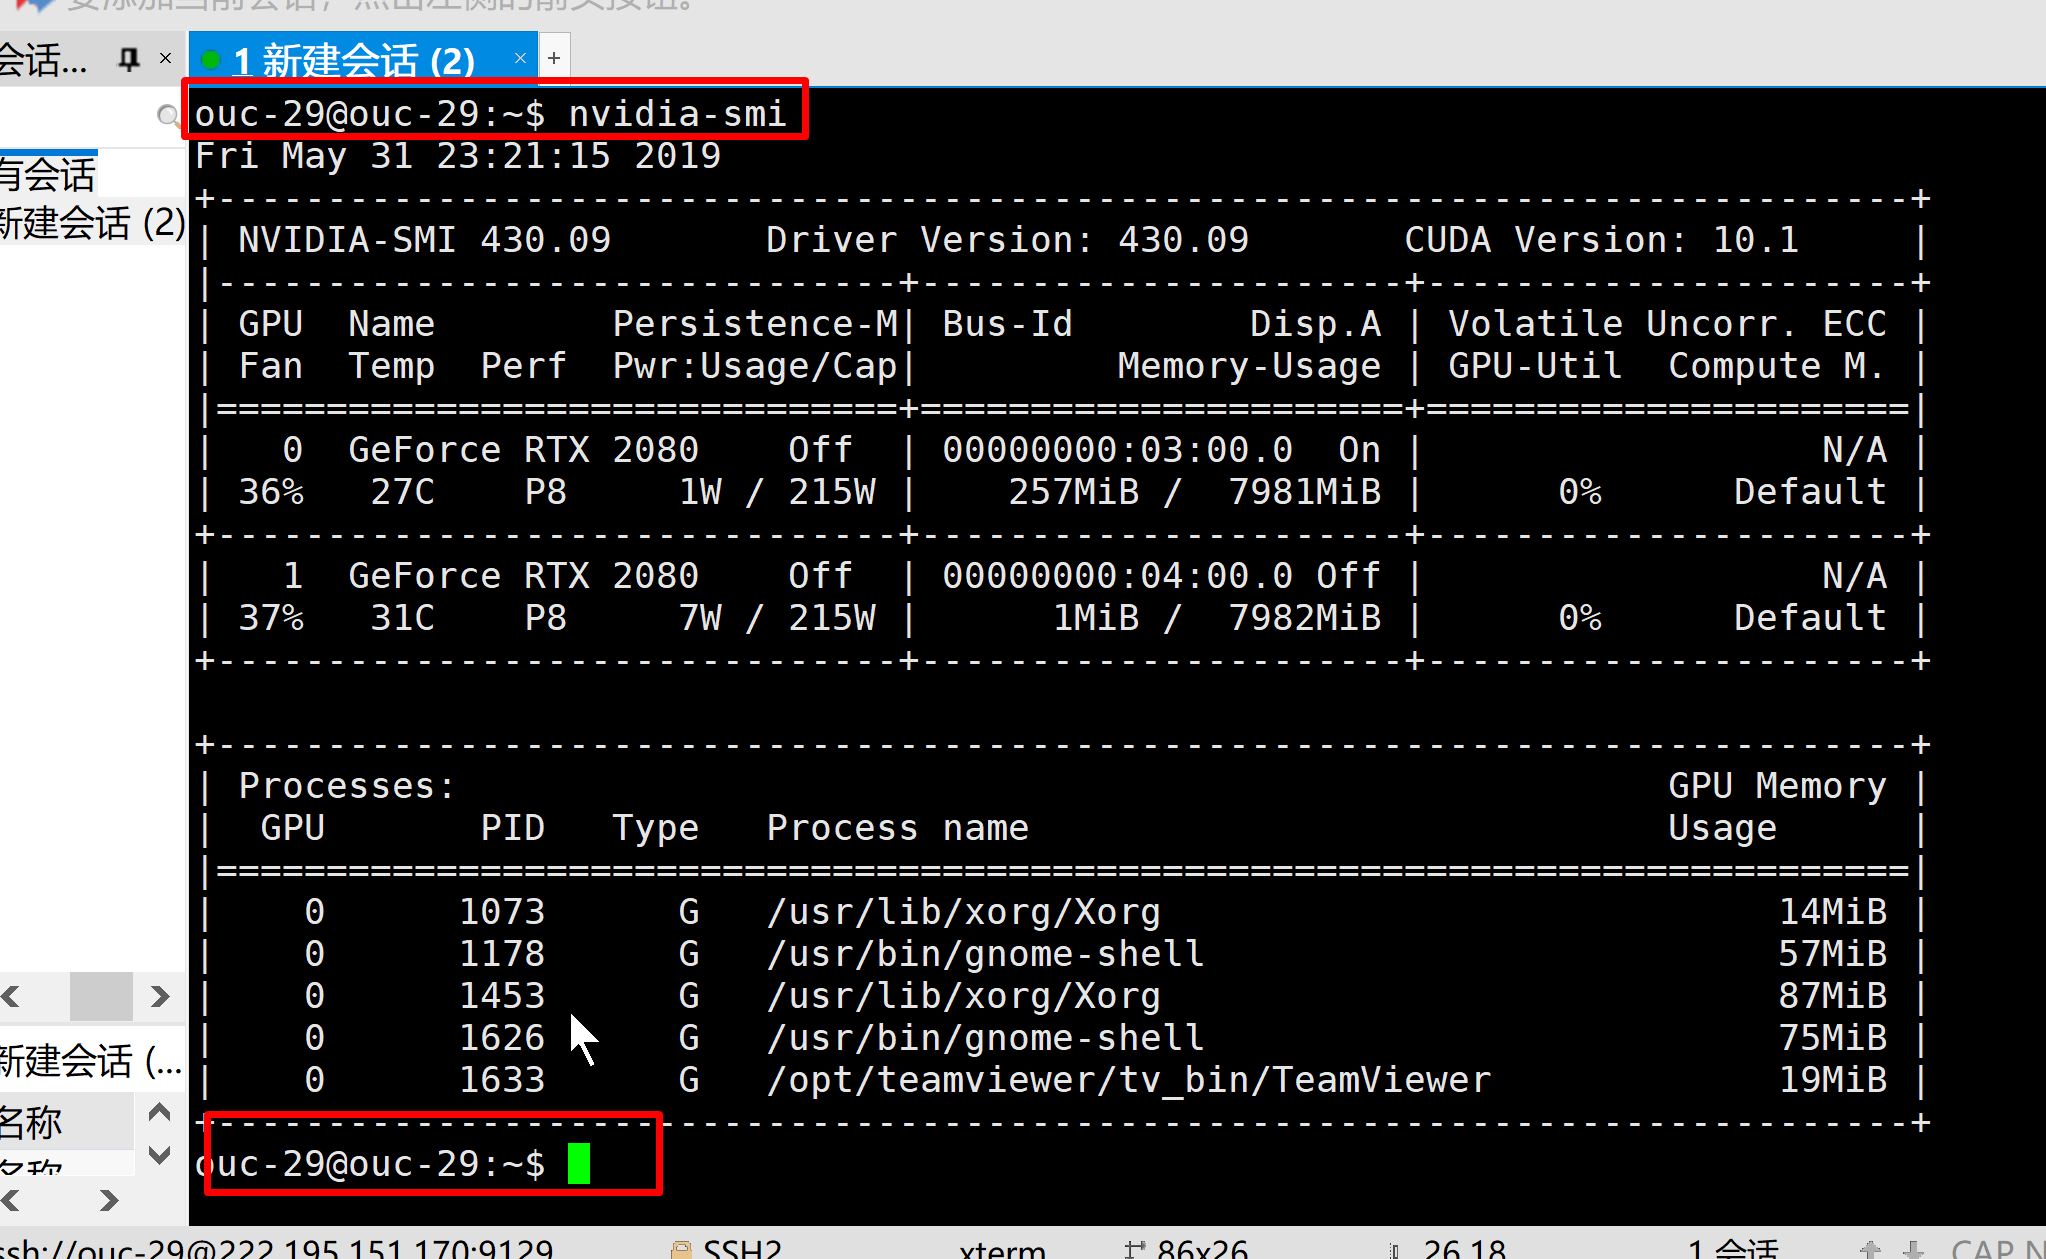Click the down arrow in status bar
Image resolution: width=2046 pixels, height=1259 pixels.
point(1913,1249)
